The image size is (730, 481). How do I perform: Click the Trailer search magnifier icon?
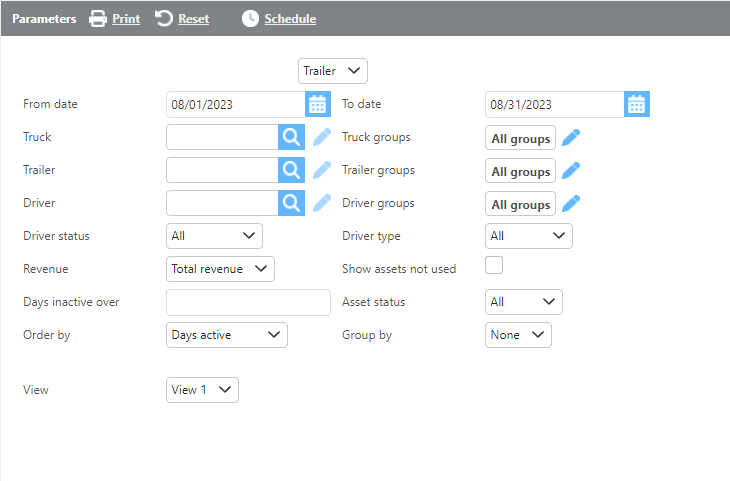[x=290, y=170]
